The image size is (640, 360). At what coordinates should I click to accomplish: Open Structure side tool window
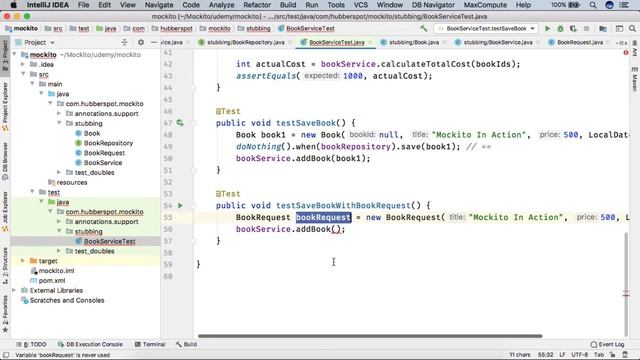tap(5, 265)
